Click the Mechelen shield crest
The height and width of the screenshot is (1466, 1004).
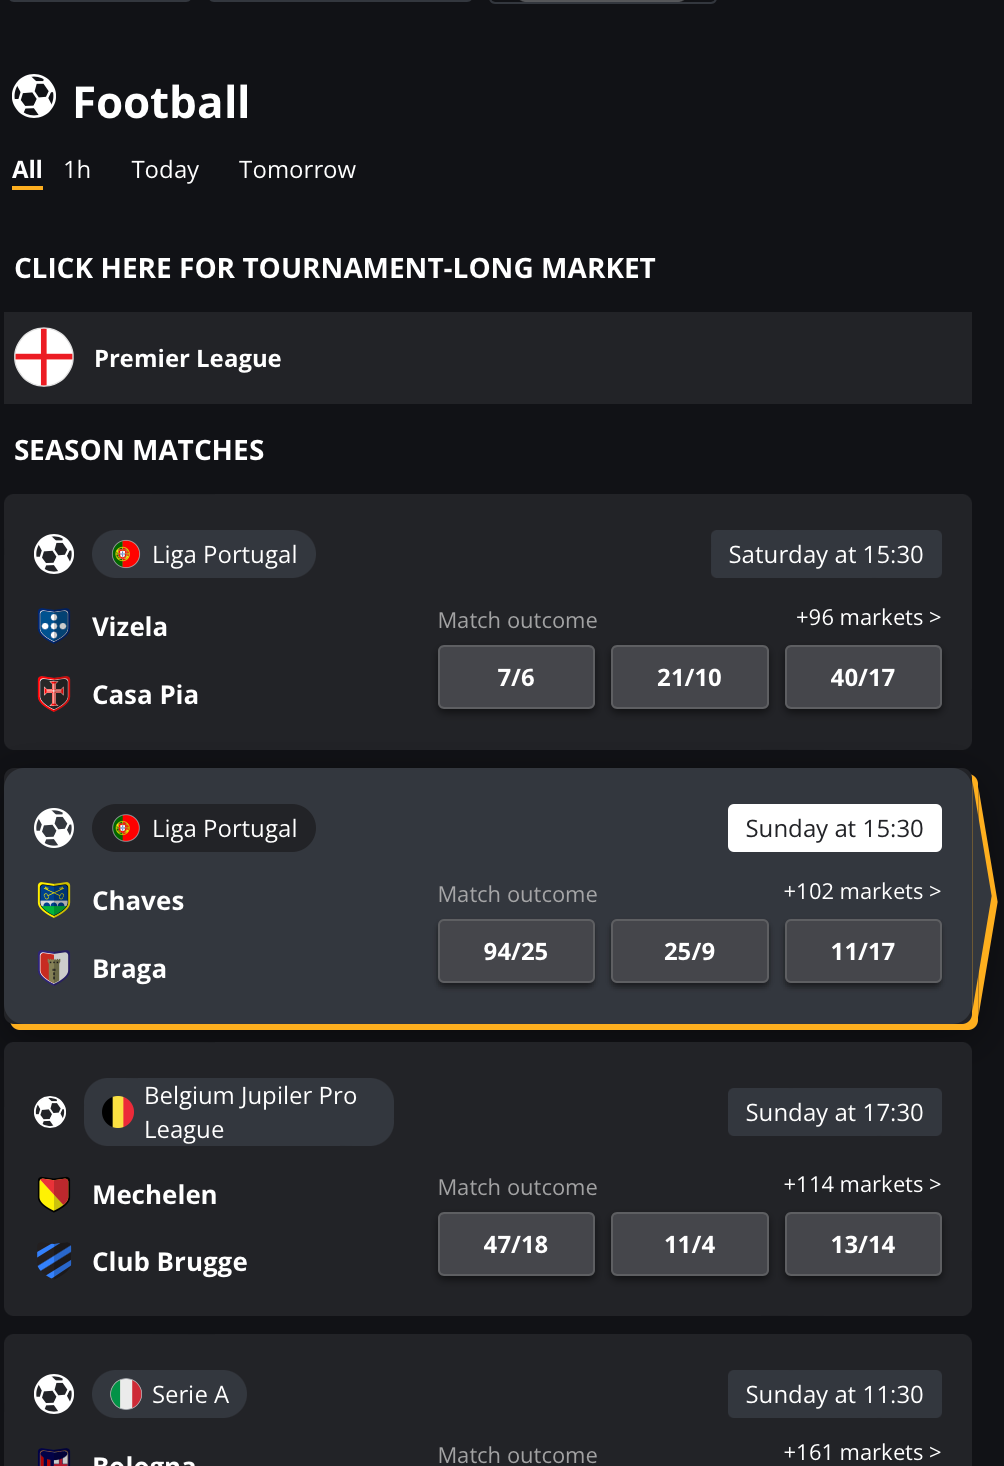point(54,1194)
